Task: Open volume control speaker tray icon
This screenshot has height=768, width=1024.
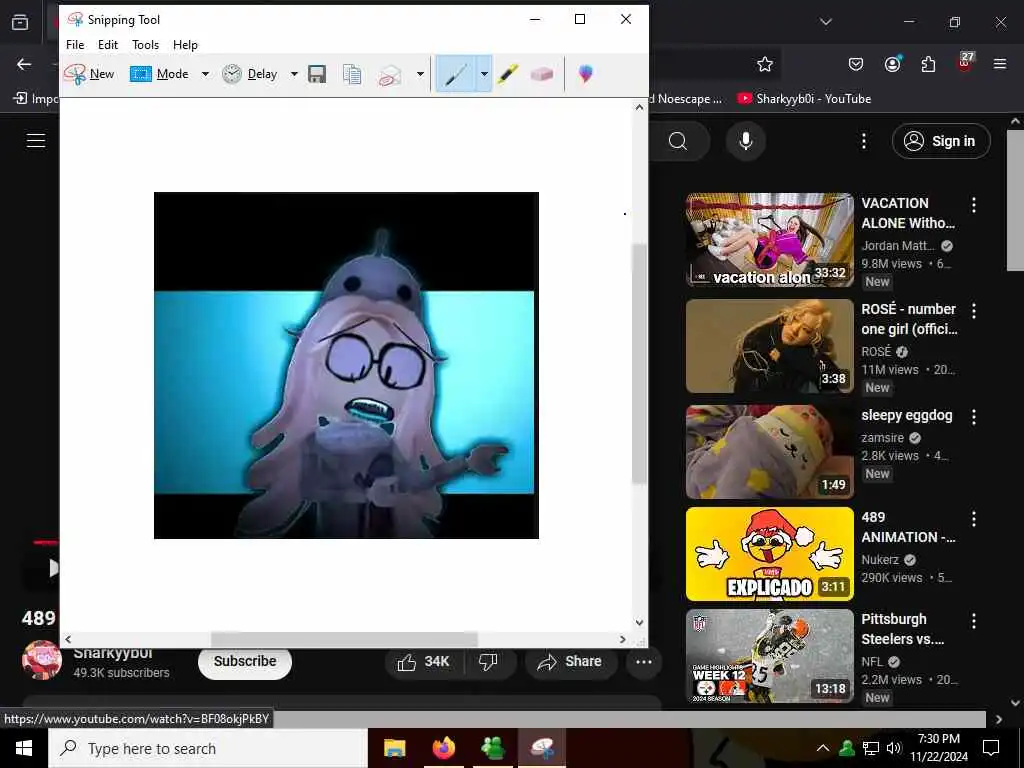Action: (x=894, y=748)
